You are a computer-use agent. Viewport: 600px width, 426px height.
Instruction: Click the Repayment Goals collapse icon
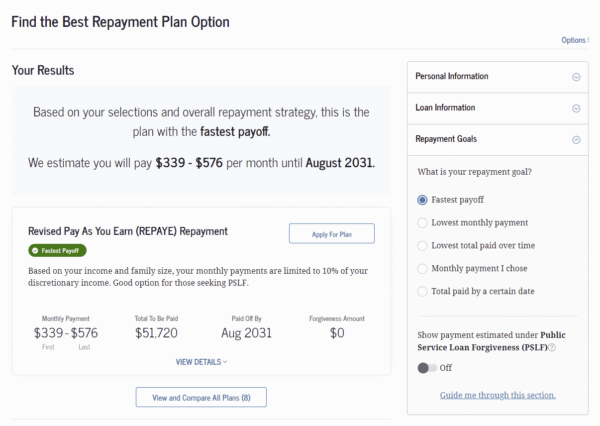[x=576, y=140]
